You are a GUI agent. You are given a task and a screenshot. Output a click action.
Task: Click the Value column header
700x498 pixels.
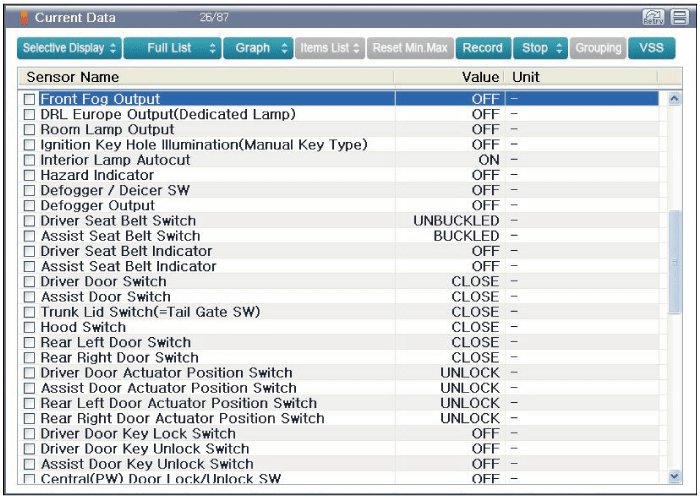480,77
